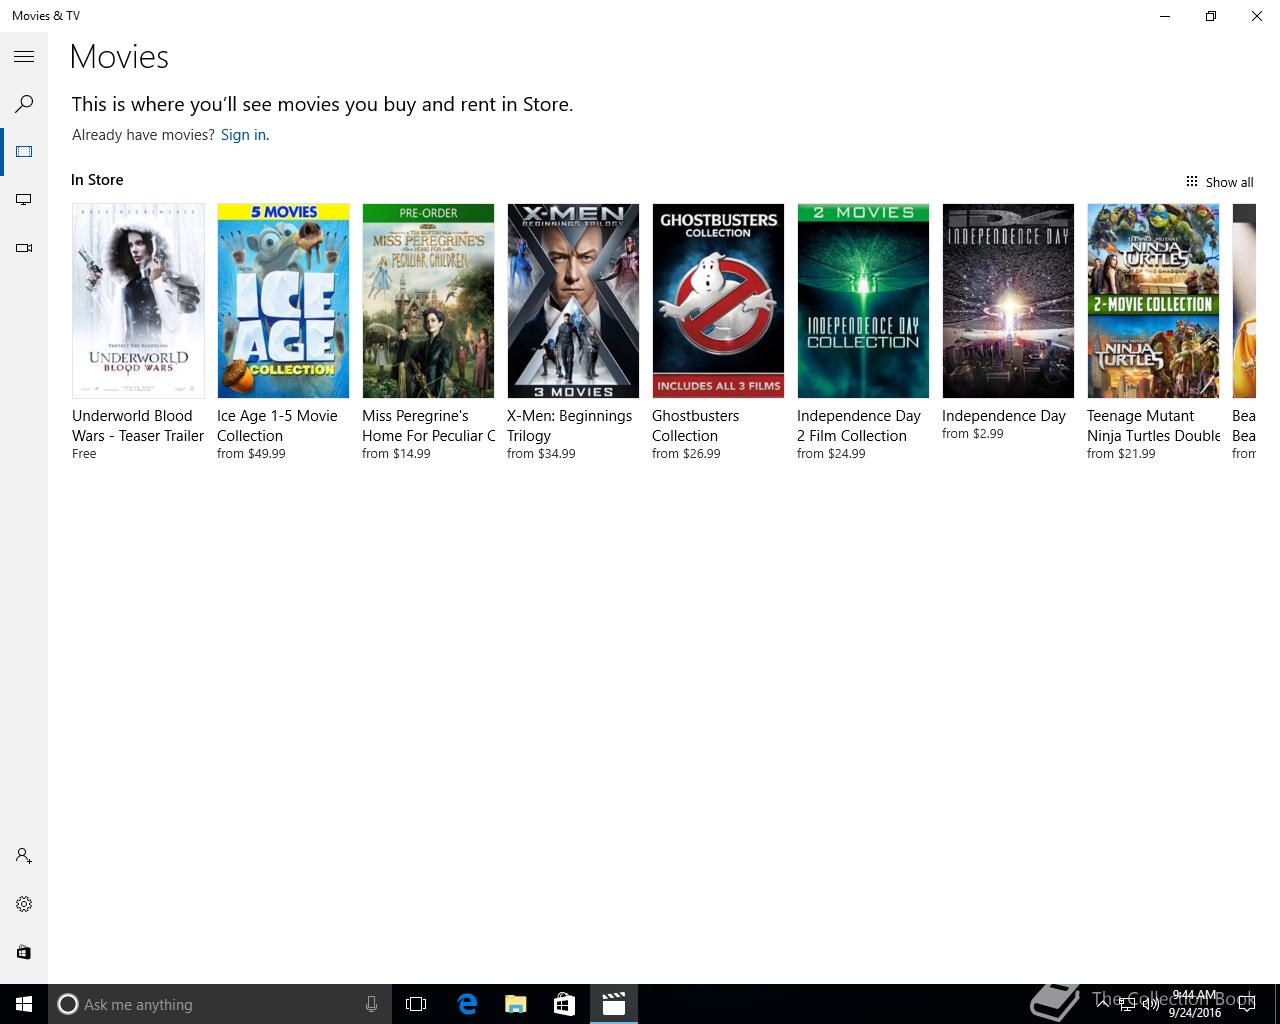Open Independence Day Collection 2 Movies poster

863,301
